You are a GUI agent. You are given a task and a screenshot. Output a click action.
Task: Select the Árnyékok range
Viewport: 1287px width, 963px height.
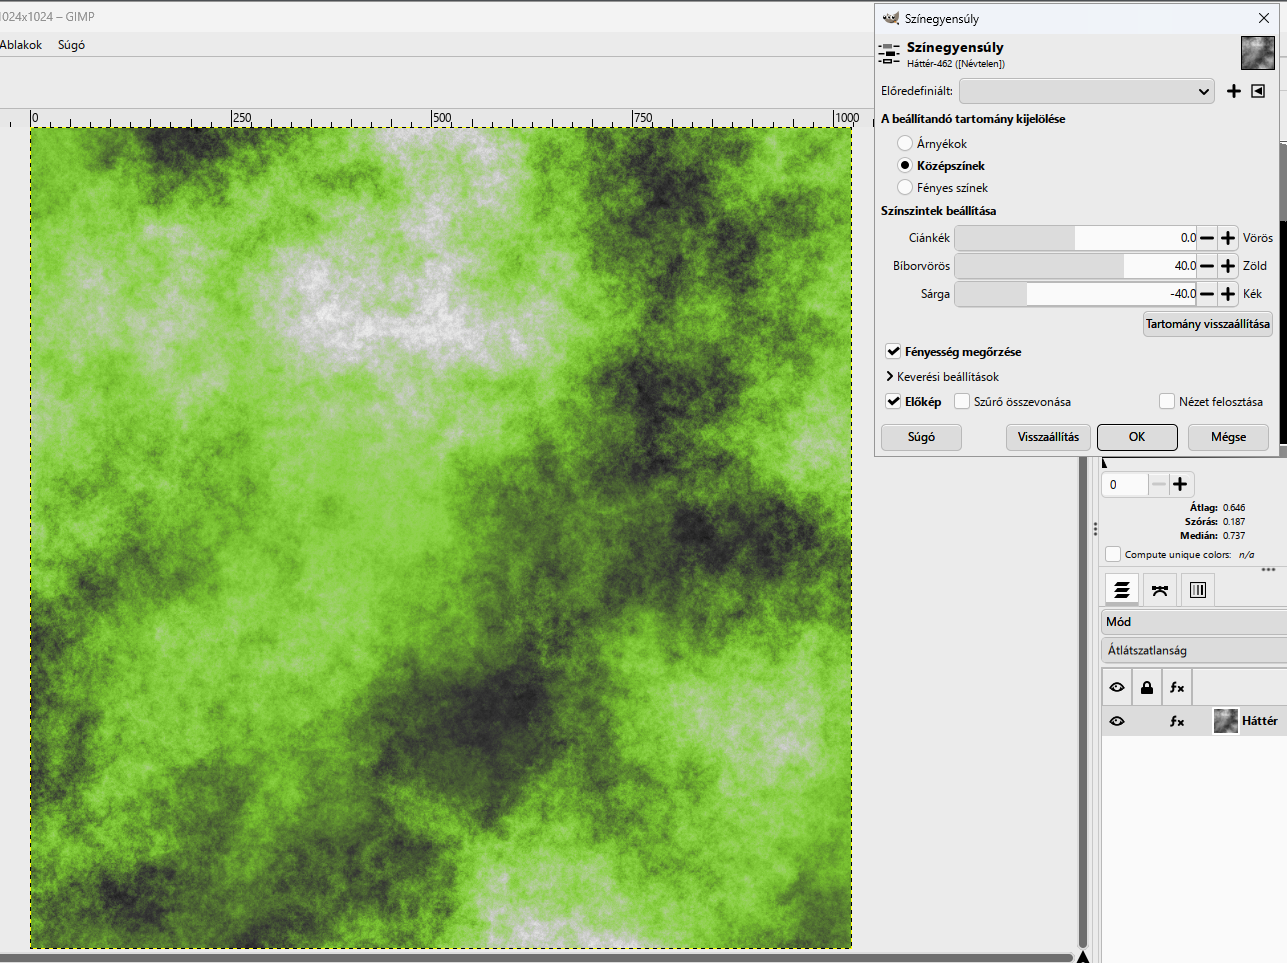point(905,143)
